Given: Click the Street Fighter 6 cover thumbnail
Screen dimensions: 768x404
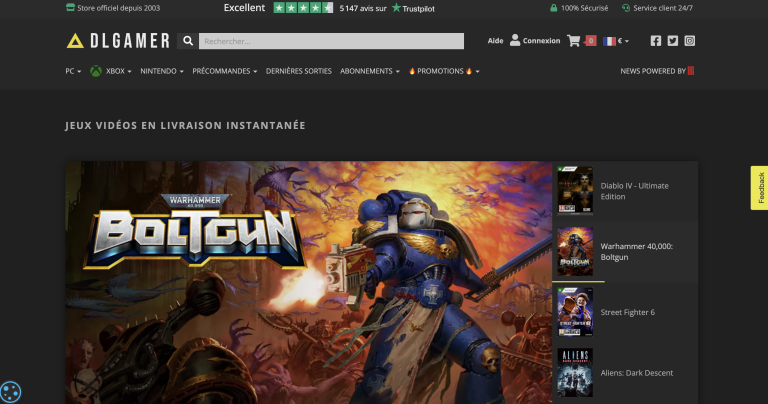Looking at the screenshot, I should (575, 312).
